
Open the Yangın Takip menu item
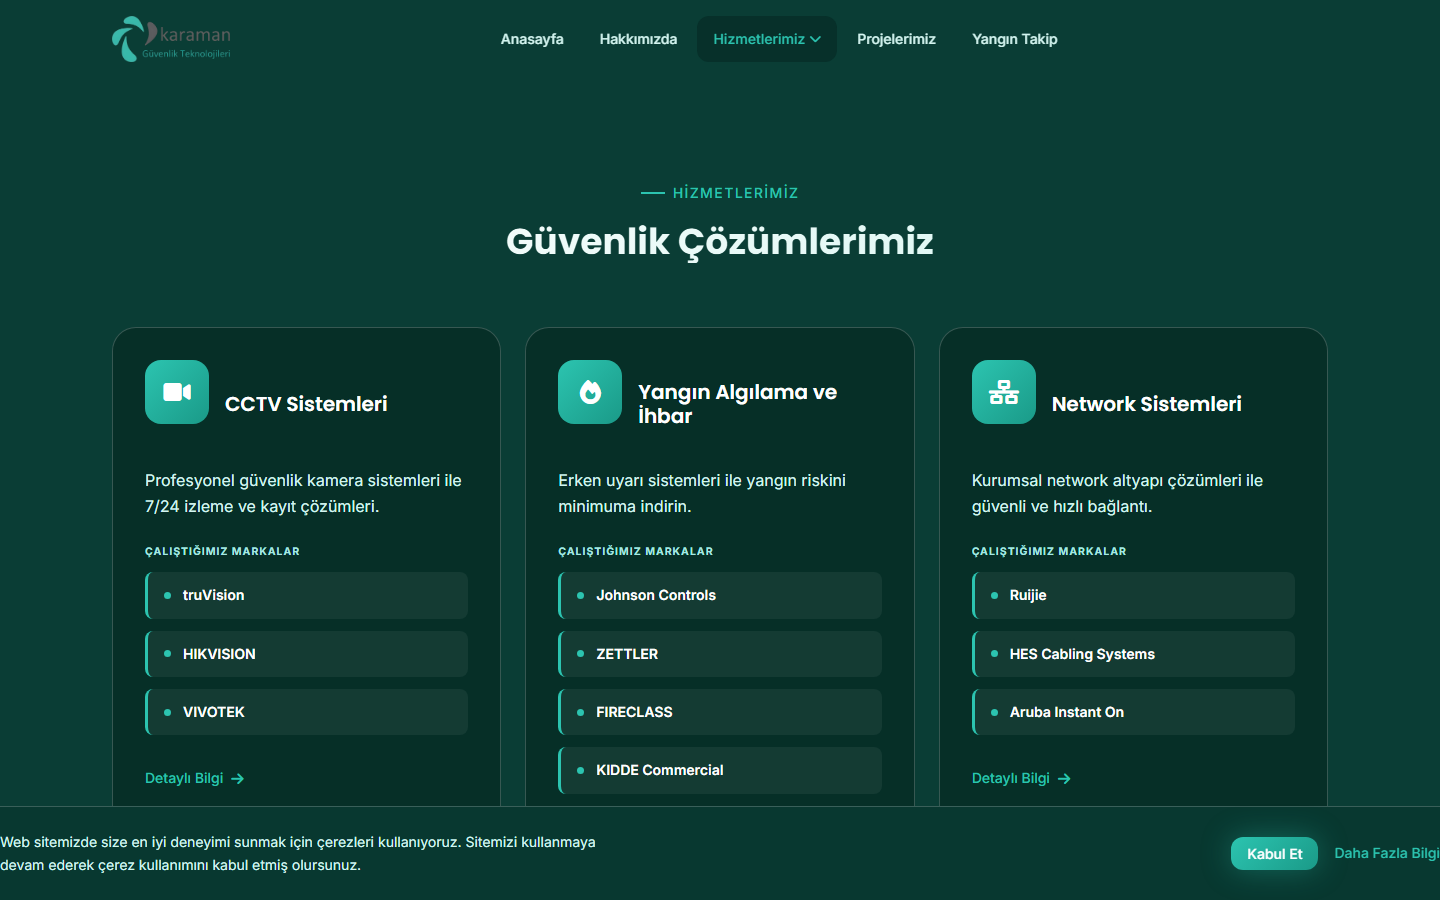[1015, 39]
